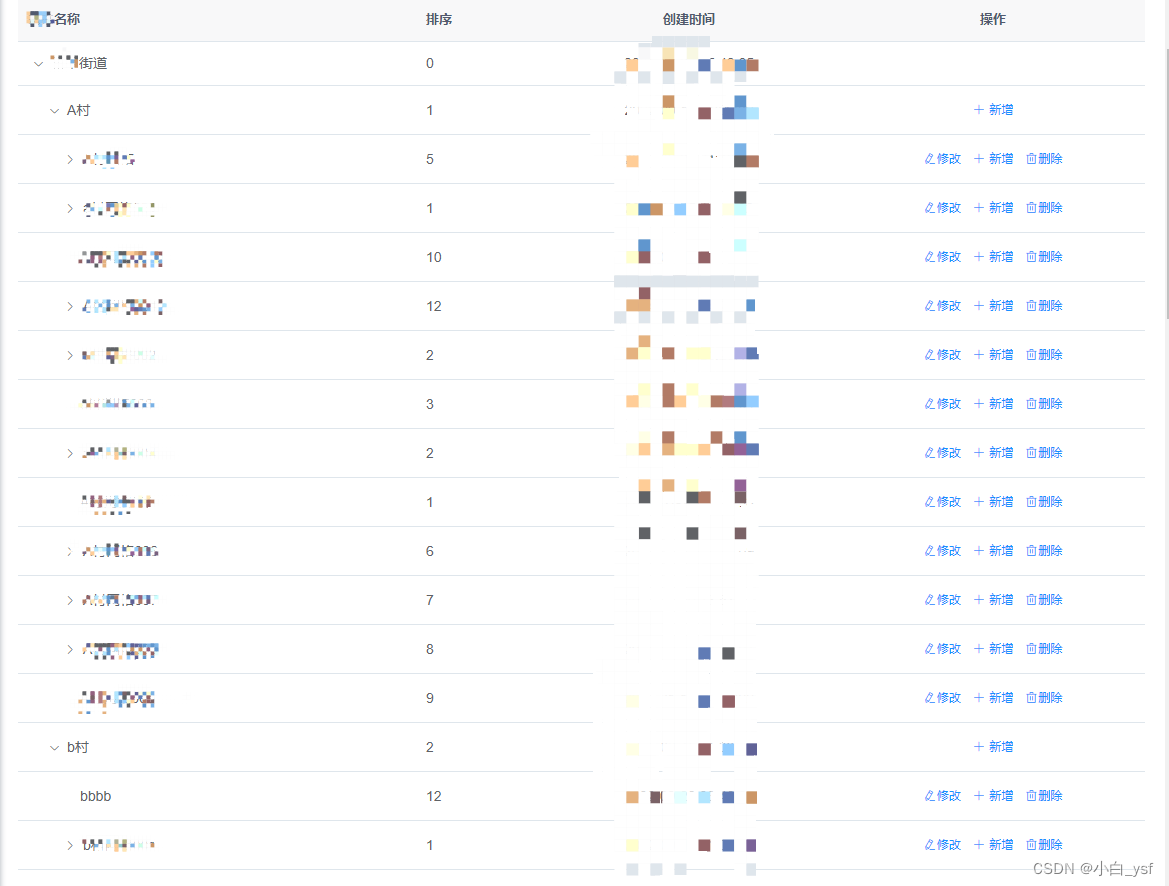Click 新增 in the bbbb row

[994, 796]
